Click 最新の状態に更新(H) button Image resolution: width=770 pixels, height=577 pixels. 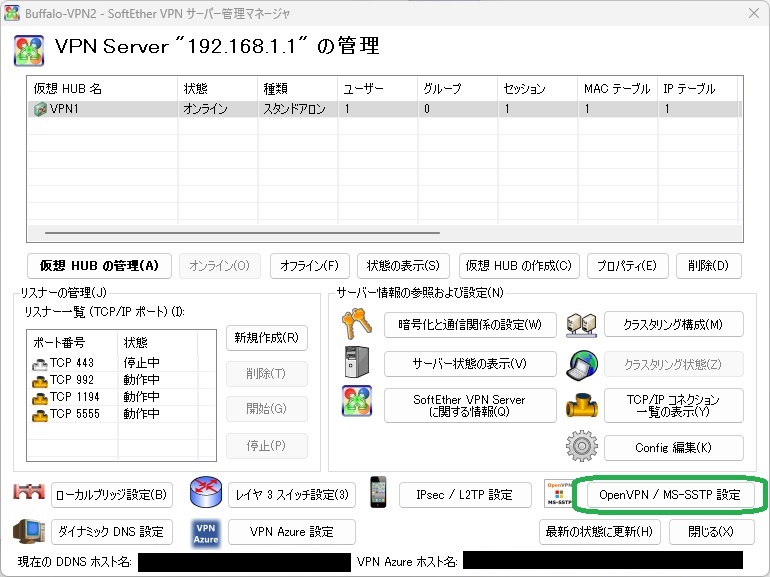(x=600, y=532)
